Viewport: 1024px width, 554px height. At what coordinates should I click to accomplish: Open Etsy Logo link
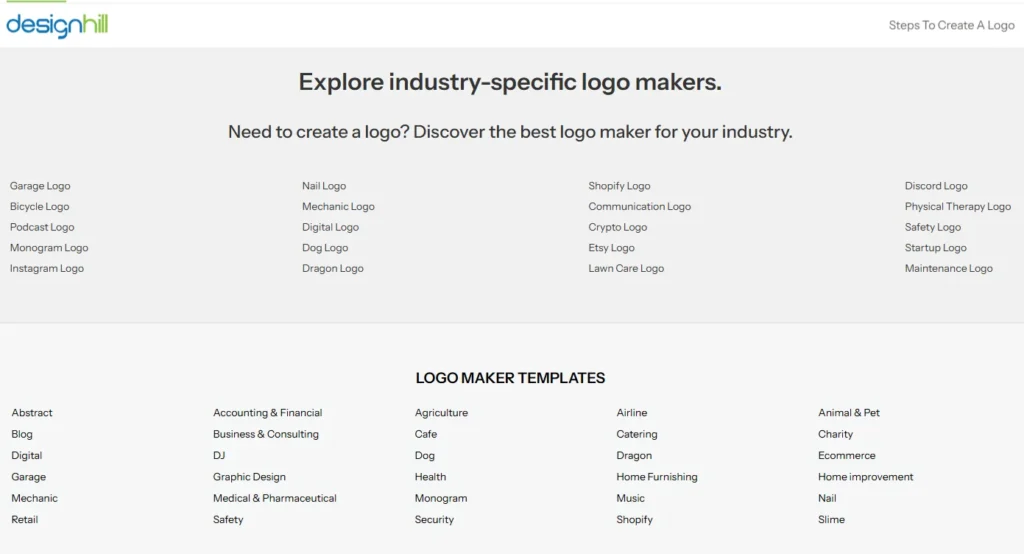coord(611,248)
